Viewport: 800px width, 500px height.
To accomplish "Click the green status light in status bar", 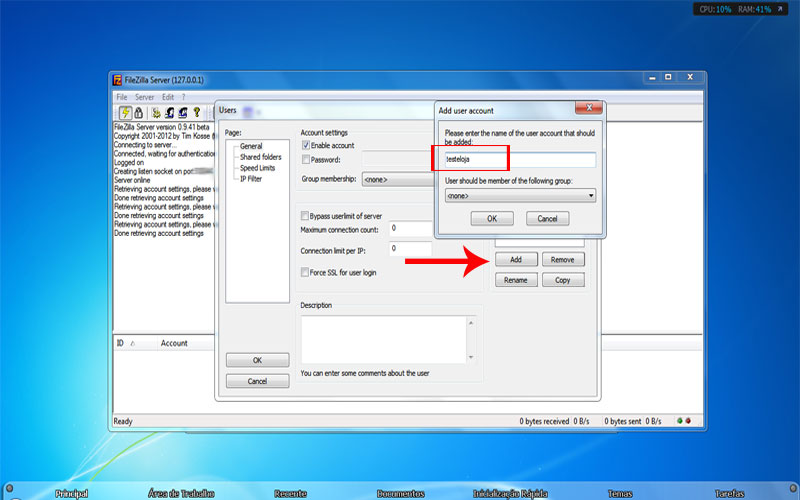I will click(680, 421).
